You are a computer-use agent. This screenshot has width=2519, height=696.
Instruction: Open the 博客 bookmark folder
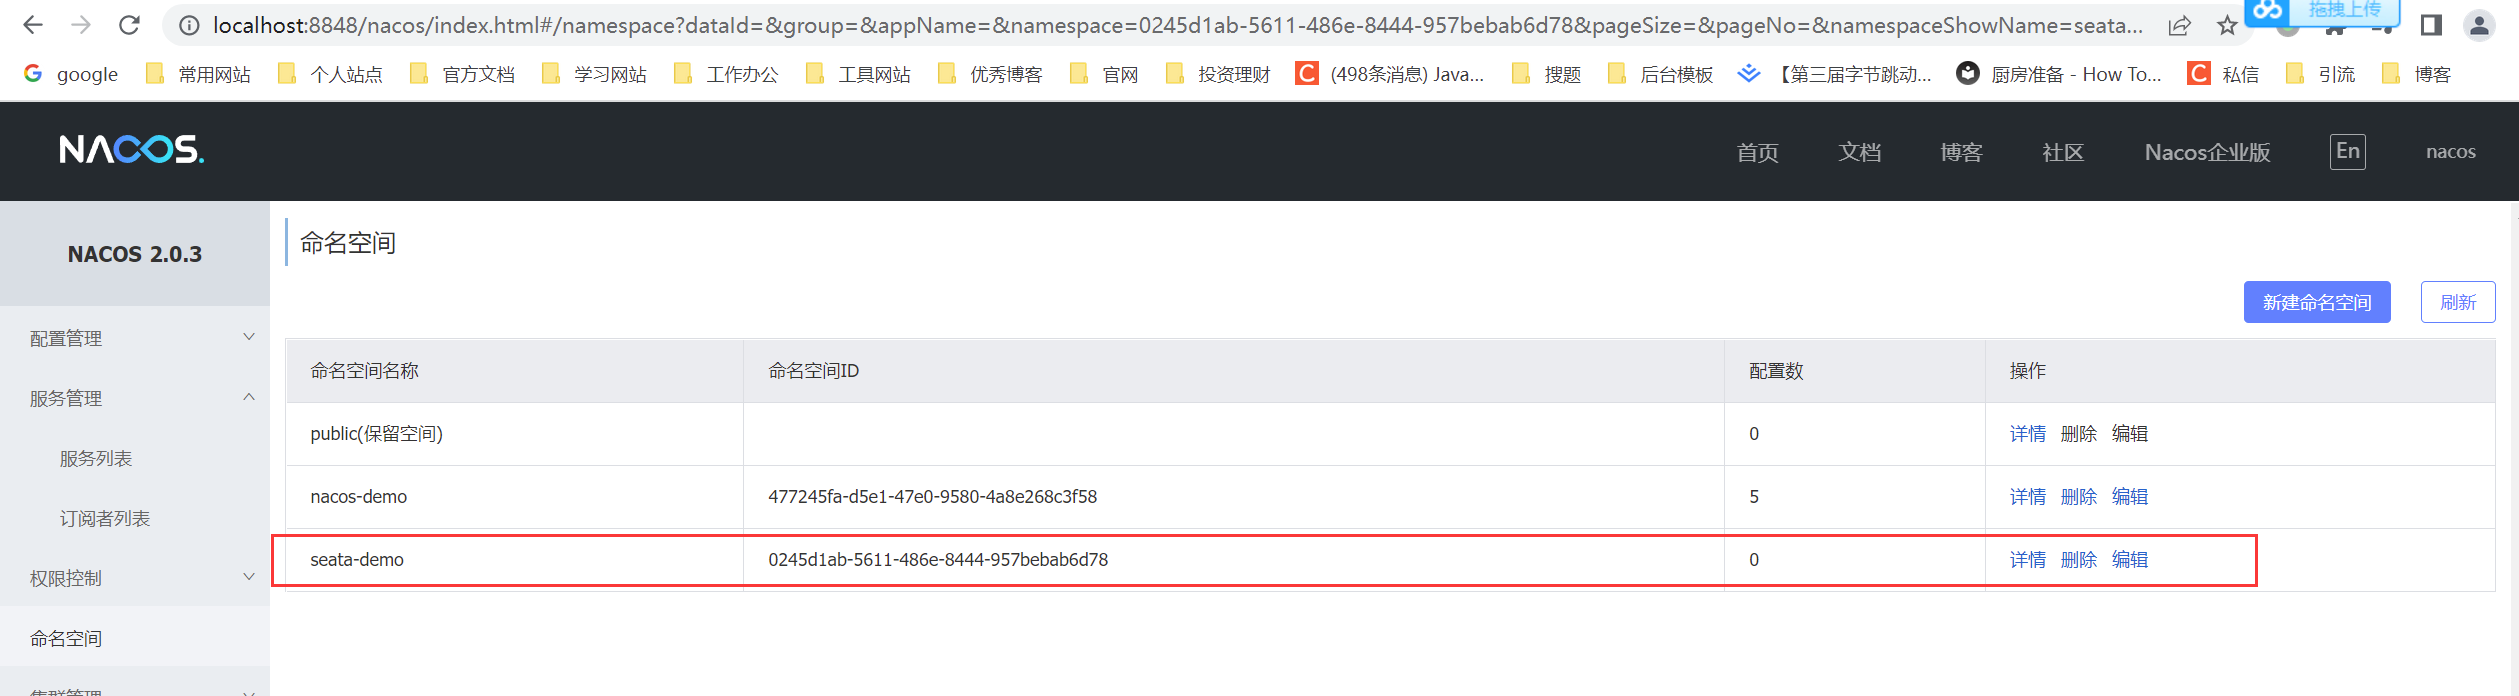coord(2416,74)
